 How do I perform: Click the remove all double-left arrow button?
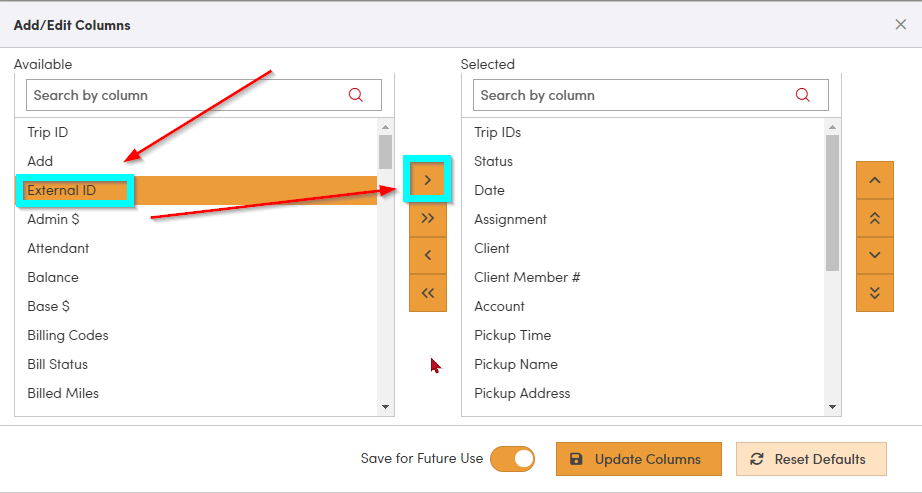coord(427,293)
